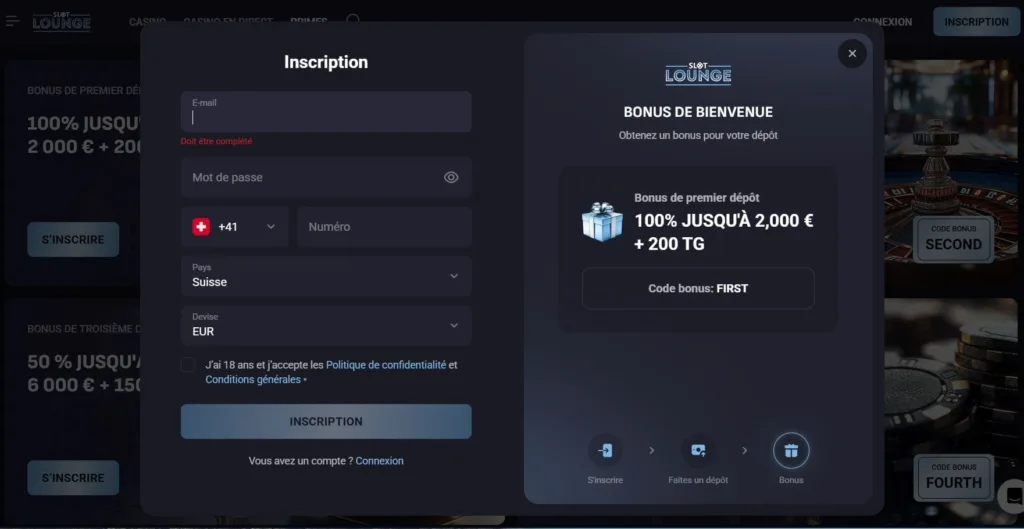Click the Swiss flag icon
This screenshot has height=529, width=1024.
(x=201, y=227)
